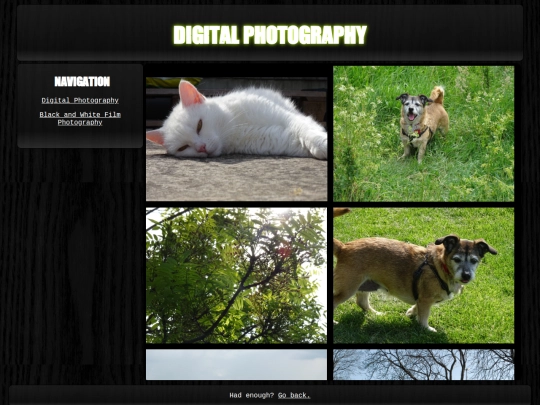Open the close-up dog on lawn photo
540x405 pixels.
pos(424,275)
